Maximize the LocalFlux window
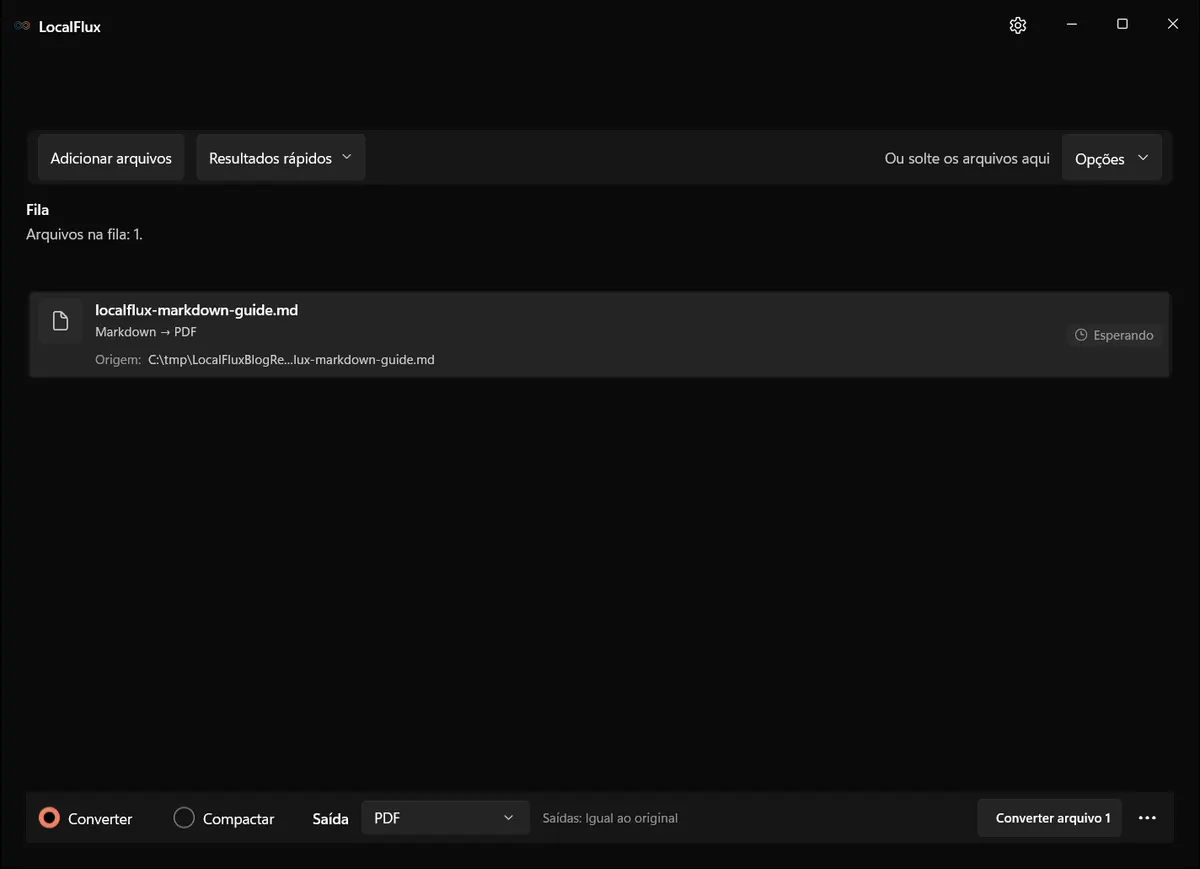The image size is (1200, 869). click(1122, 25)
